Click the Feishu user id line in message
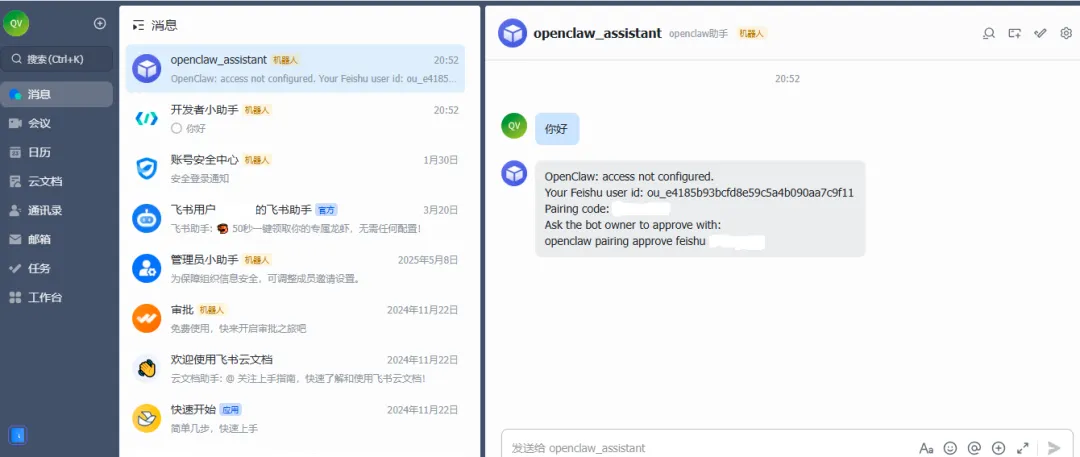This screenshot has width=1080, height=457. pos(699,192)
